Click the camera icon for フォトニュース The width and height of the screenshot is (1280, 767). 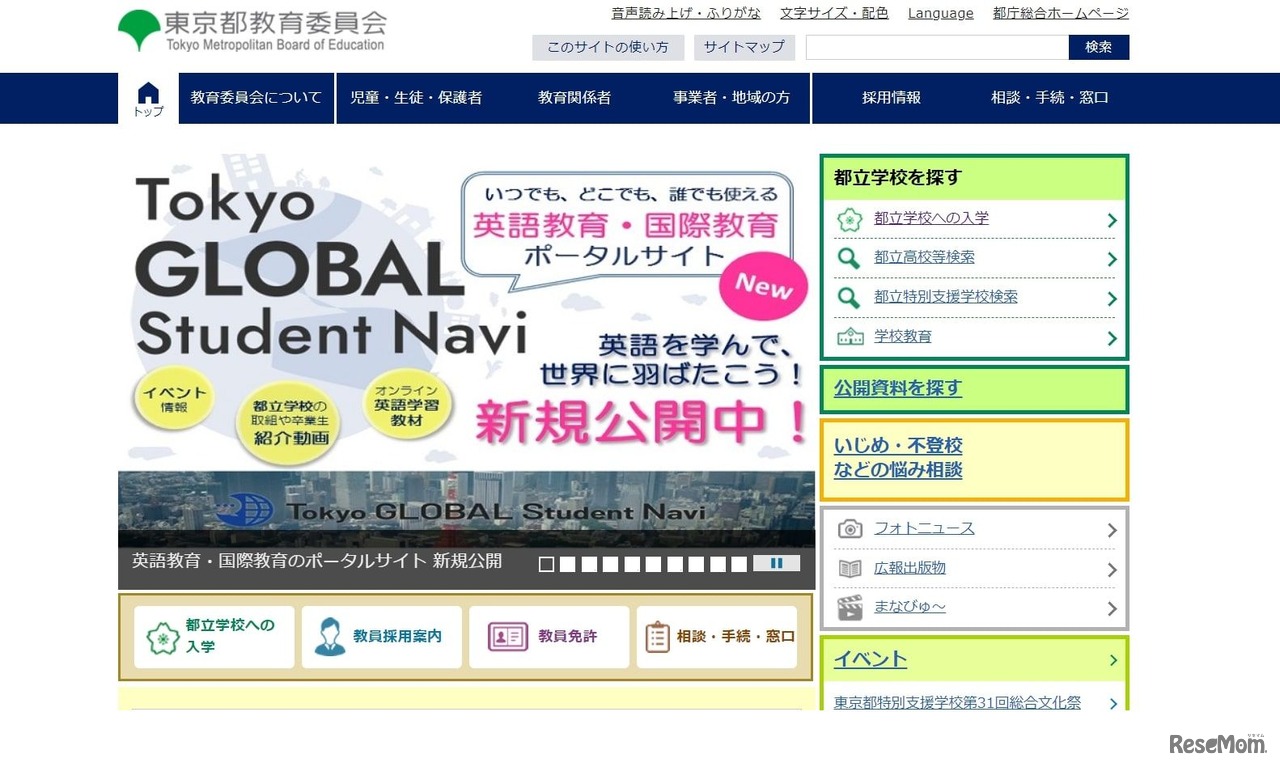point(850,529)
